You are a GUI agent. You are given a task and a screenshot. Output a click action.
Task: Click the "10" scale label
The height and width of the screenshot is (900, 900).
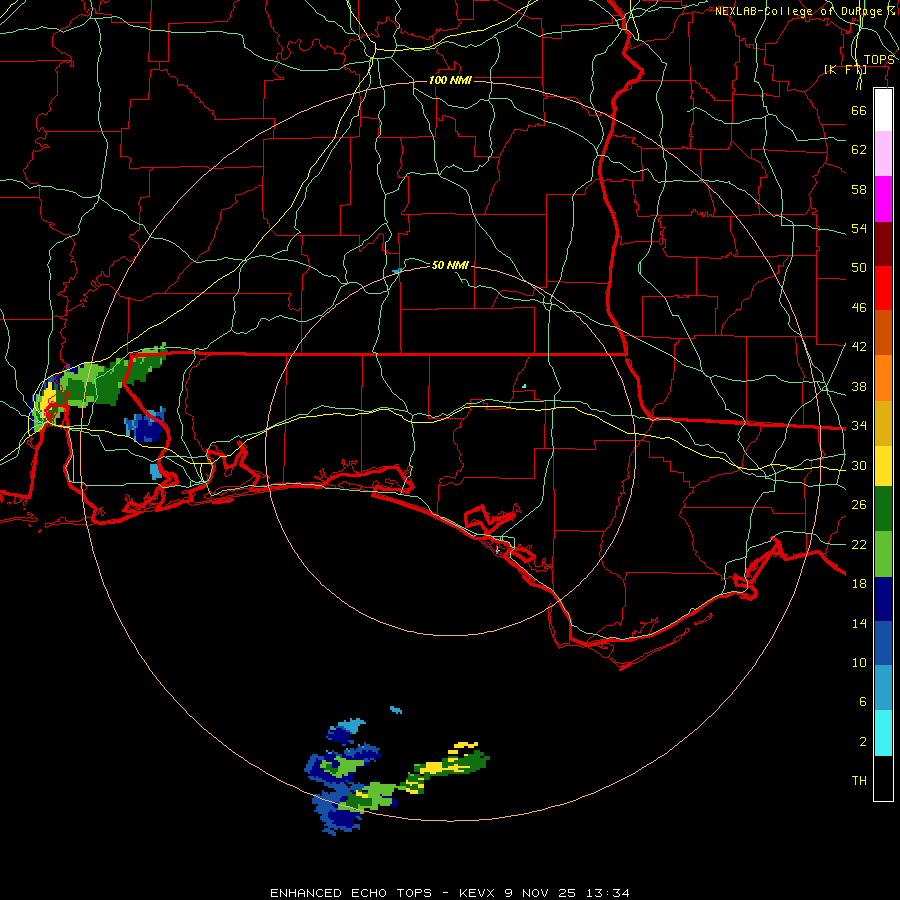pos(859,662)
